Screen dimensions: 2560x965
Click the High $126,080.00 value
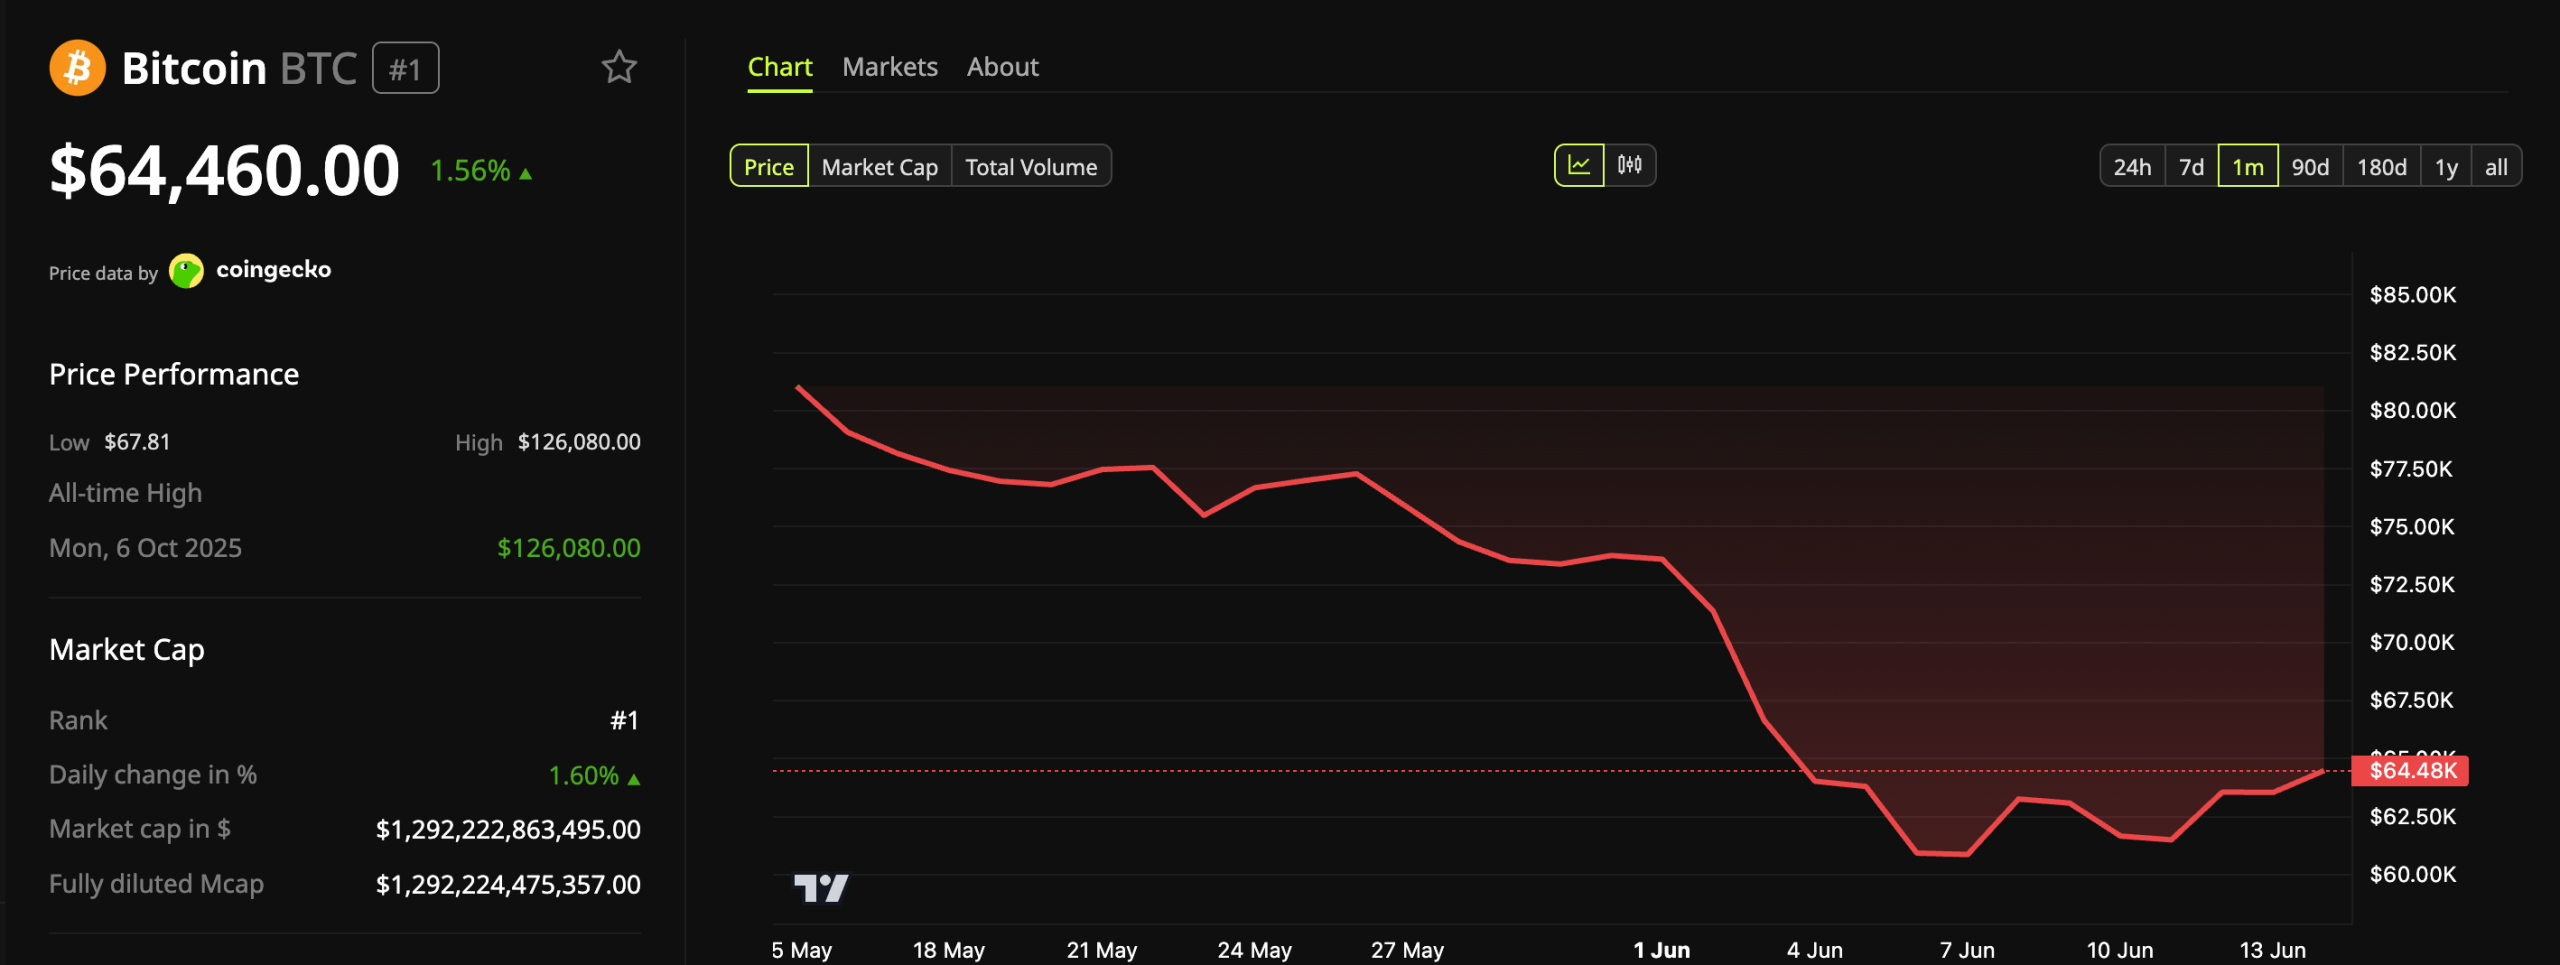(x=579, y=442)
